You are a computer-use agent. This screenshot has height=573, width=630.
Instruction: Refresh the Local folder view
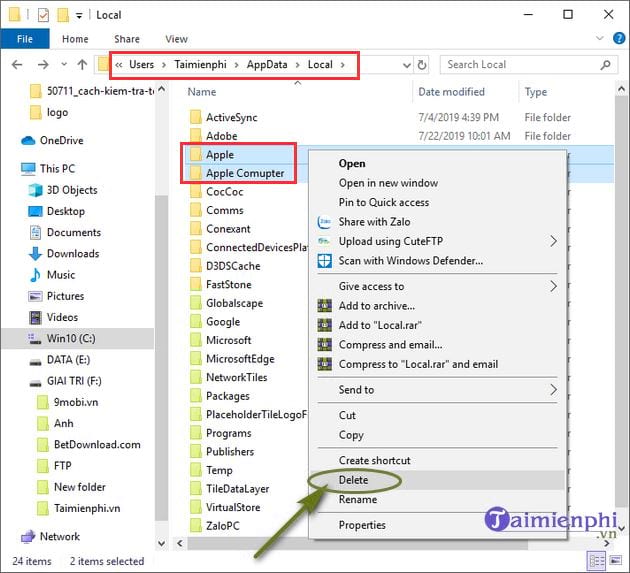(x=421, y=65)
